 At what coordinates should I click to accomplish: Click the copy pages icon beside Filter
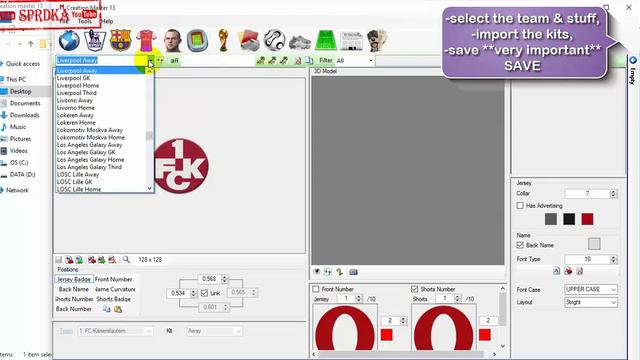tap(309, 60)
